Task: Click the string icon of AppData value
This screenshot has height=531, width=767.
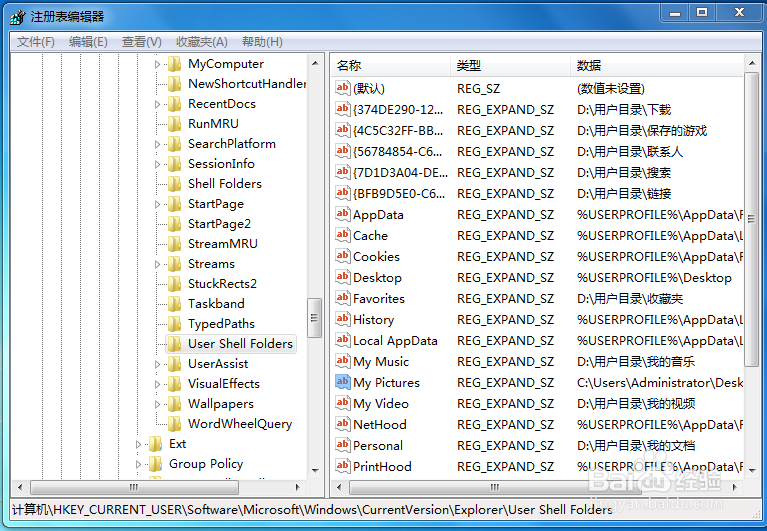Action: [x=342, y=214]
